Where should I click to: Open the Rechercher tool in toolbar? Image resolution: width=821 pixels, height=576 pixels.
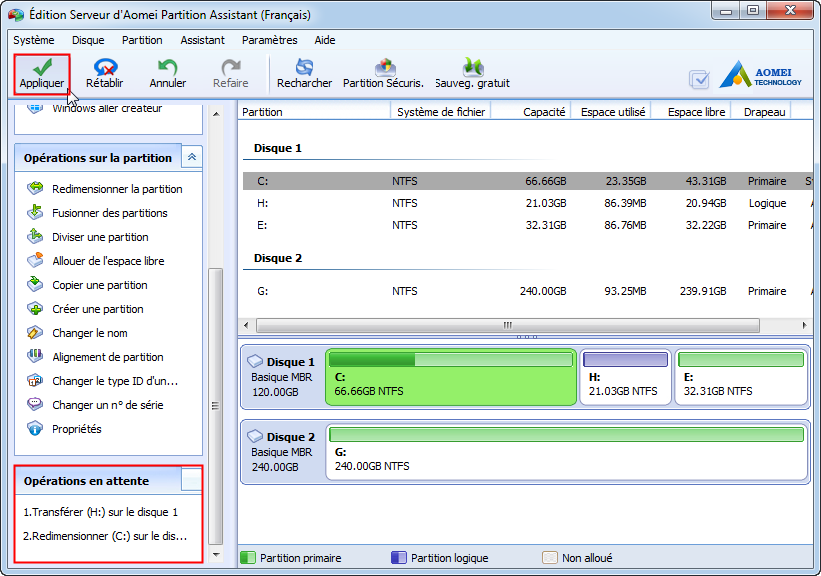304,74
